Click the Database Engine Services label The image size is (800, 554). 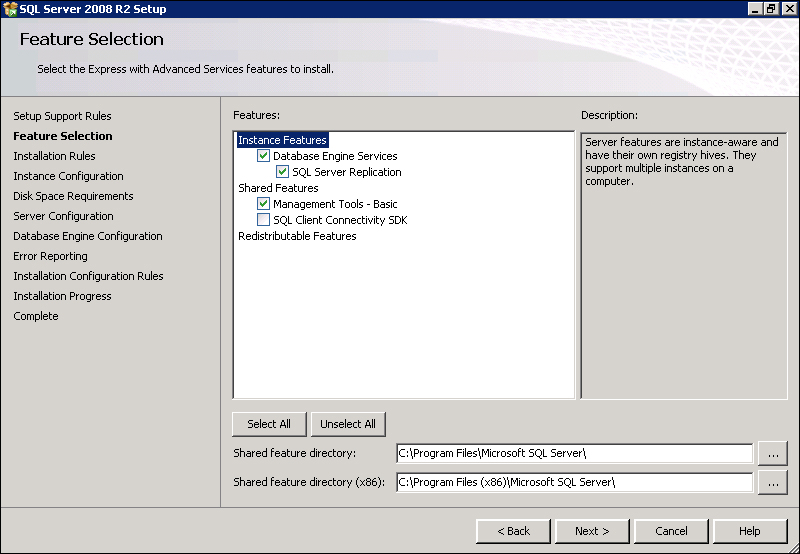coord(335,156)
